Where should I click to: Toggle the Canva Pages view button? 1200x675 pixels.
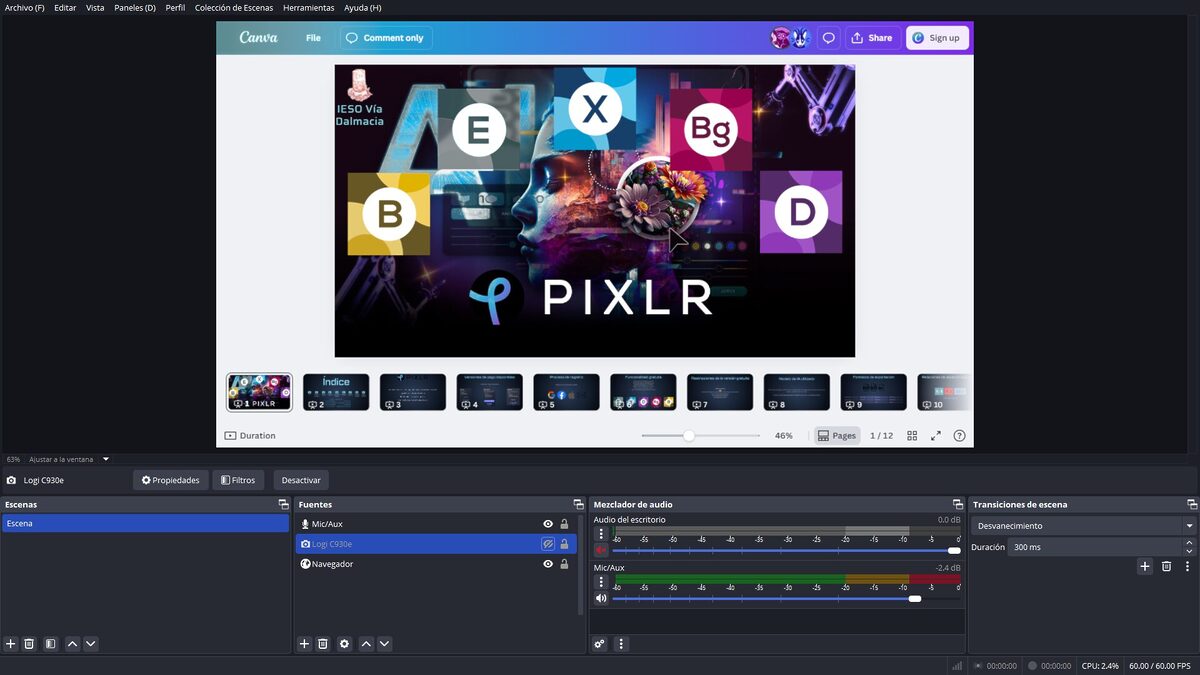(x=837, y=436)
